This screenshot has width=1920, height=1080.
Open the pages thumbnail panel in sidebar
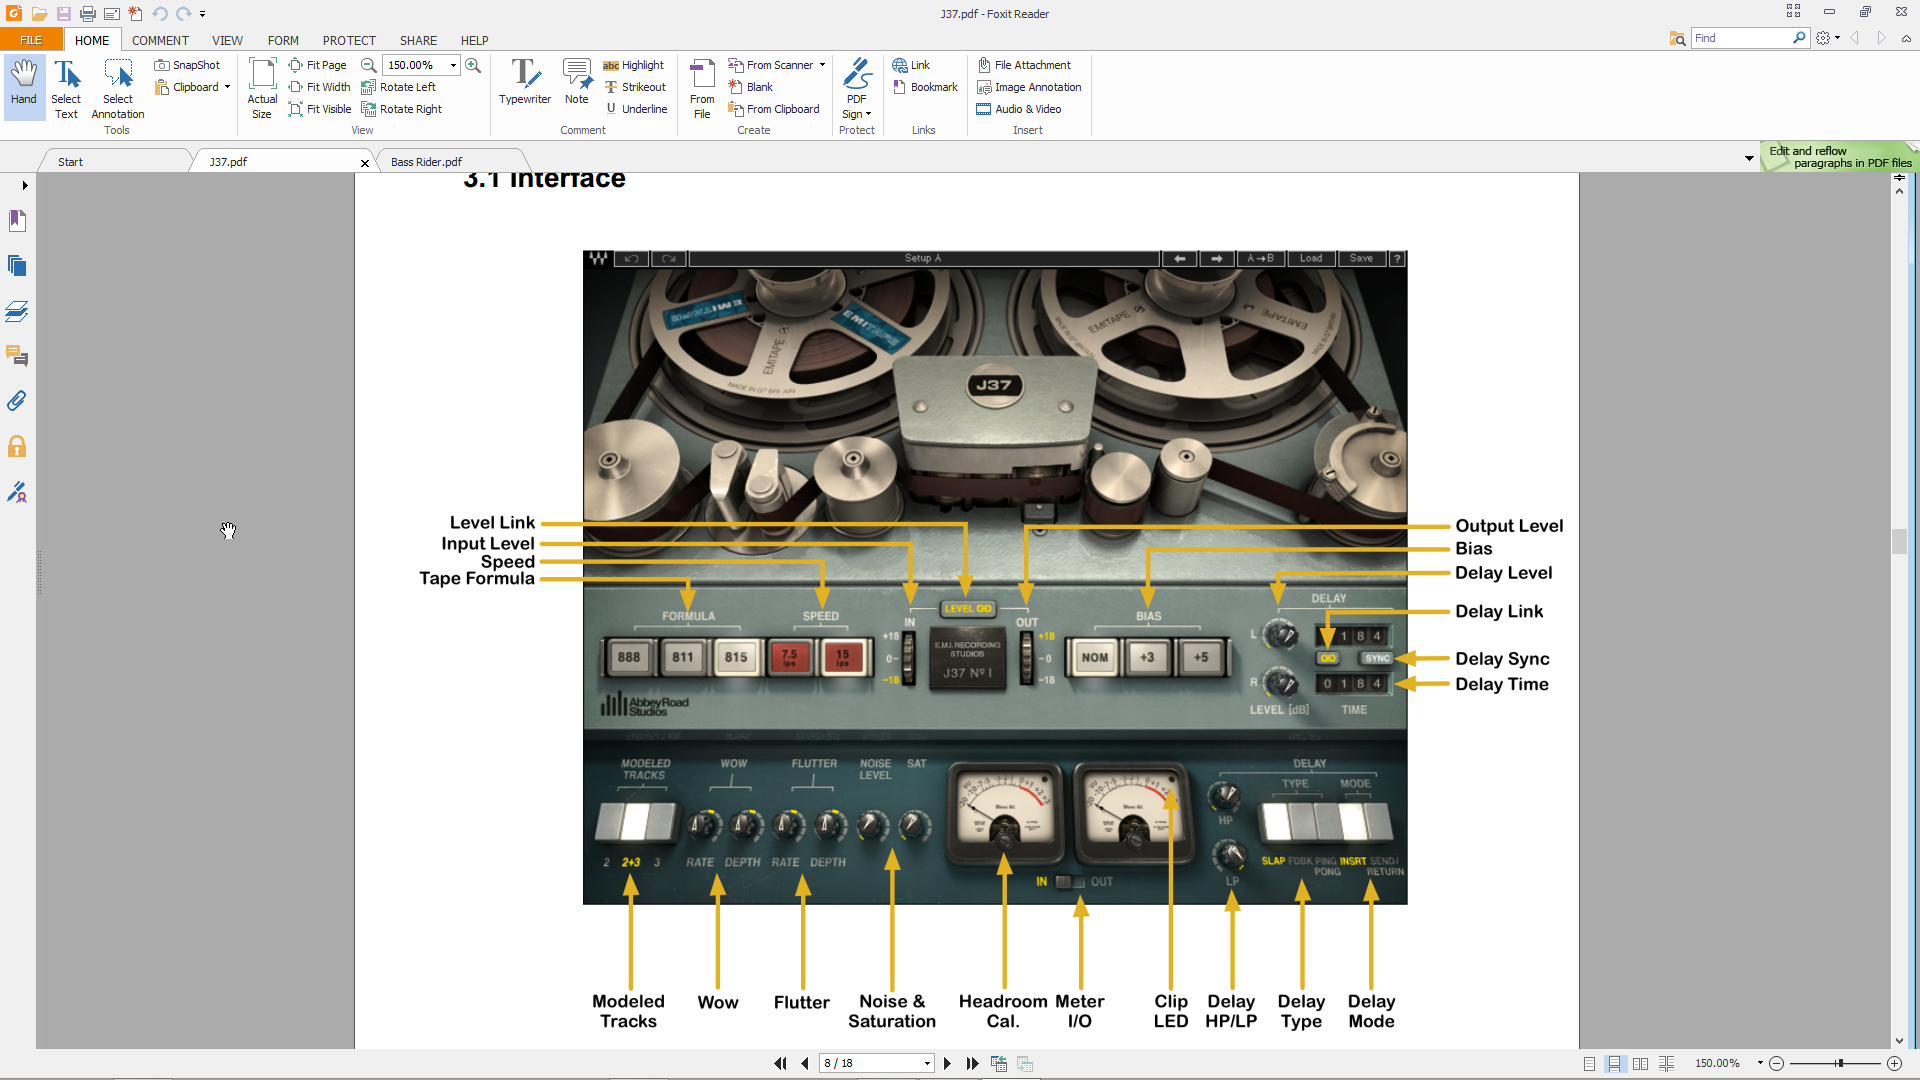pos(17,265)
